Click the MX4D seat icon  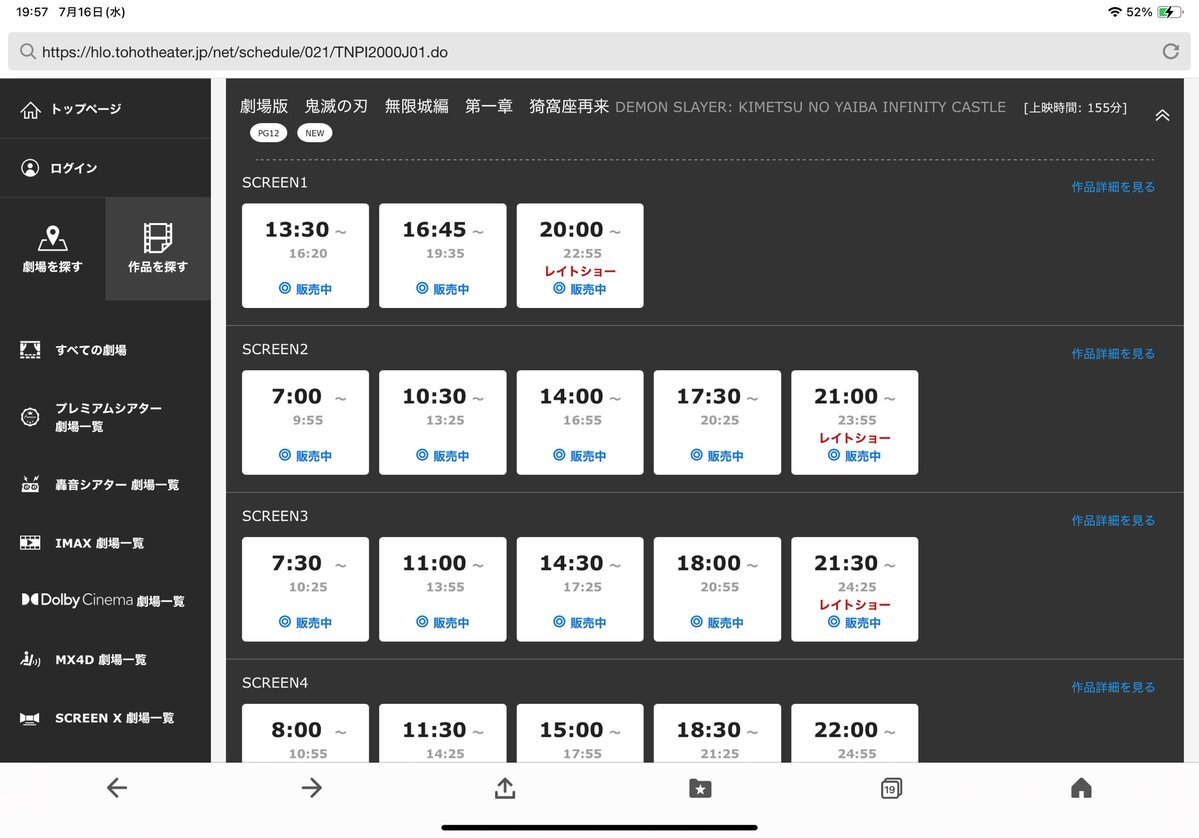30,659
